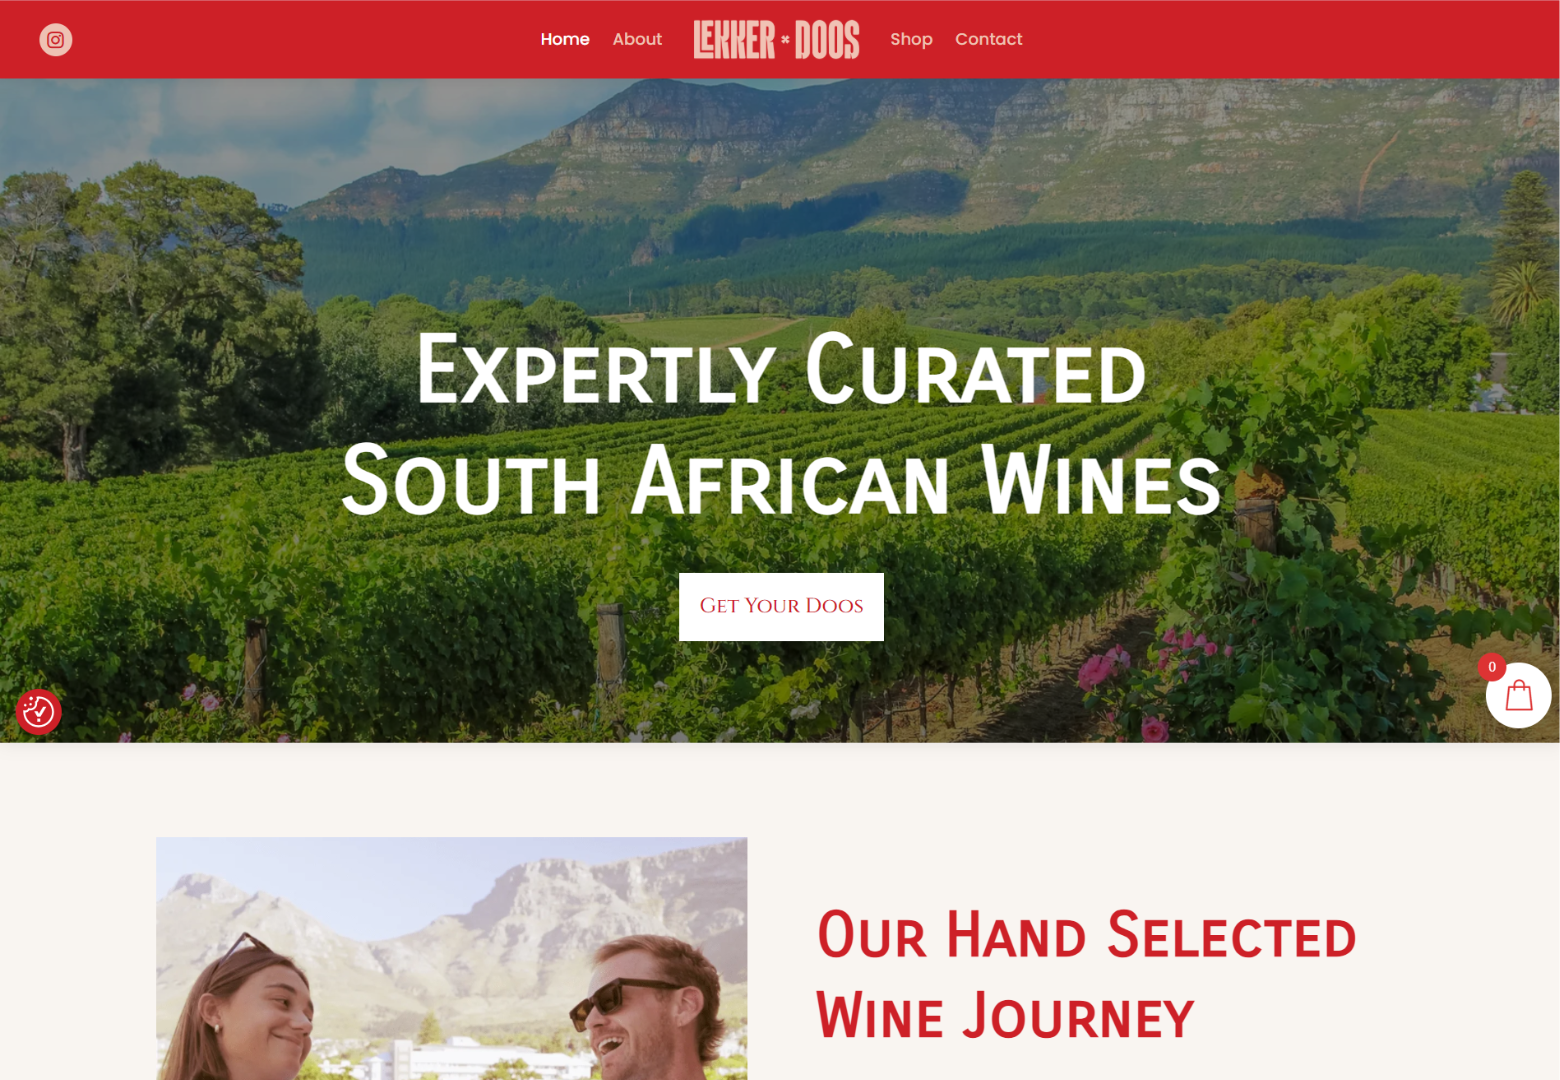Select Shop in the navigation bar
1560x1080 pixels.
(911, 39)
